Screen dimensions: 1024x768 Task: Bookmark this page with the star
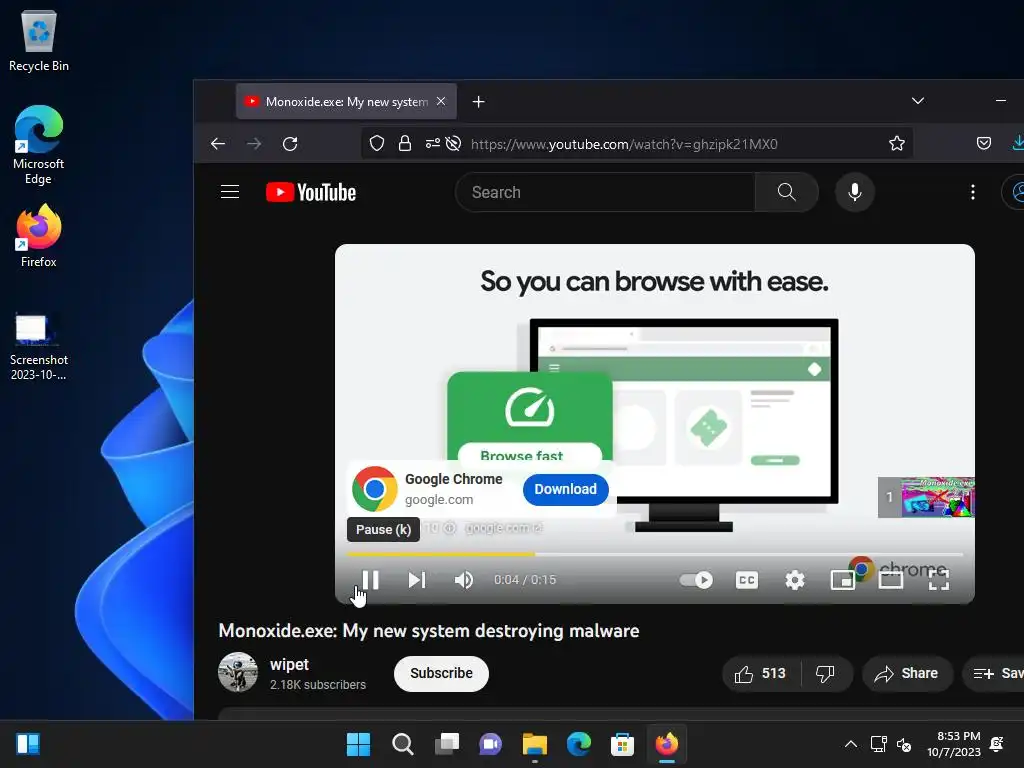[x=897, y=144]
